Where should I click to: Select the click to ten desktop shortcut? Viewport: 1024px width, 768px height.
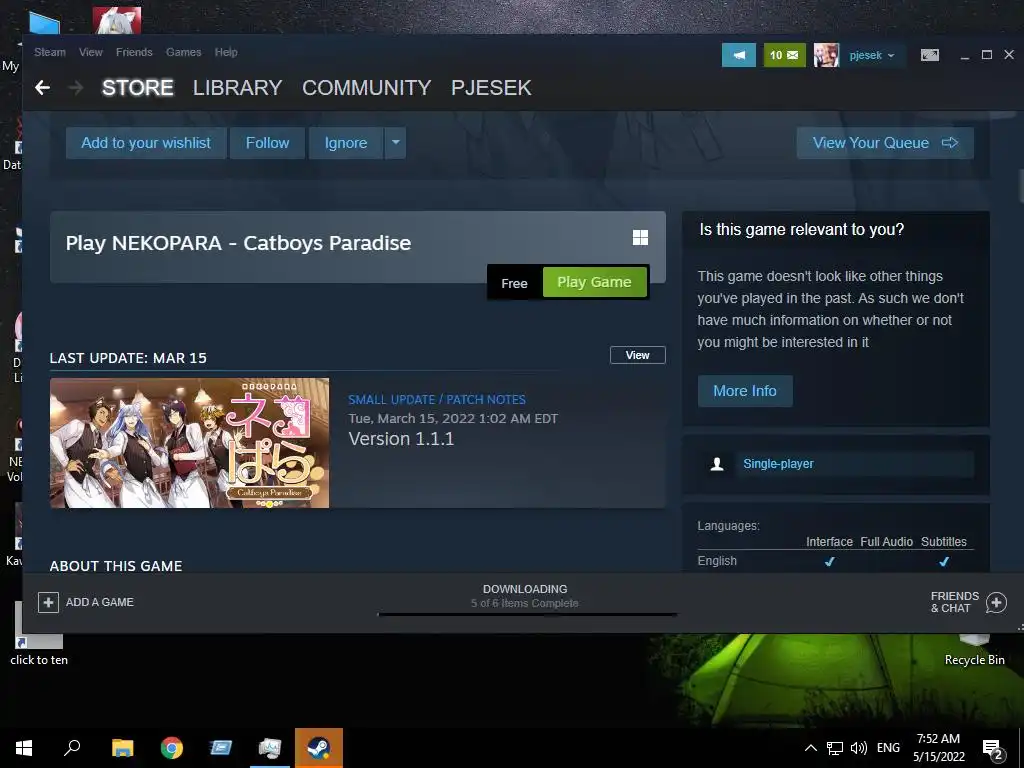tap(39, 633)
